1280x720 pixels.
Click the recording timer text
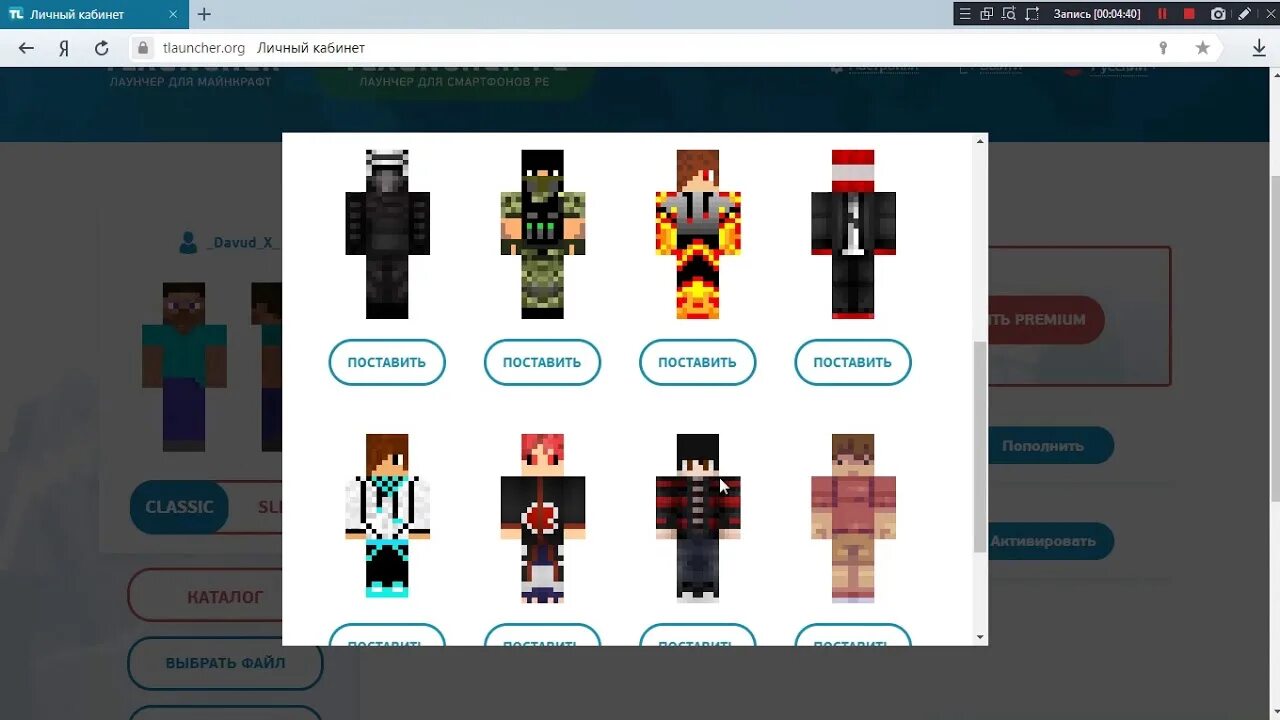tap(1097, 14)
